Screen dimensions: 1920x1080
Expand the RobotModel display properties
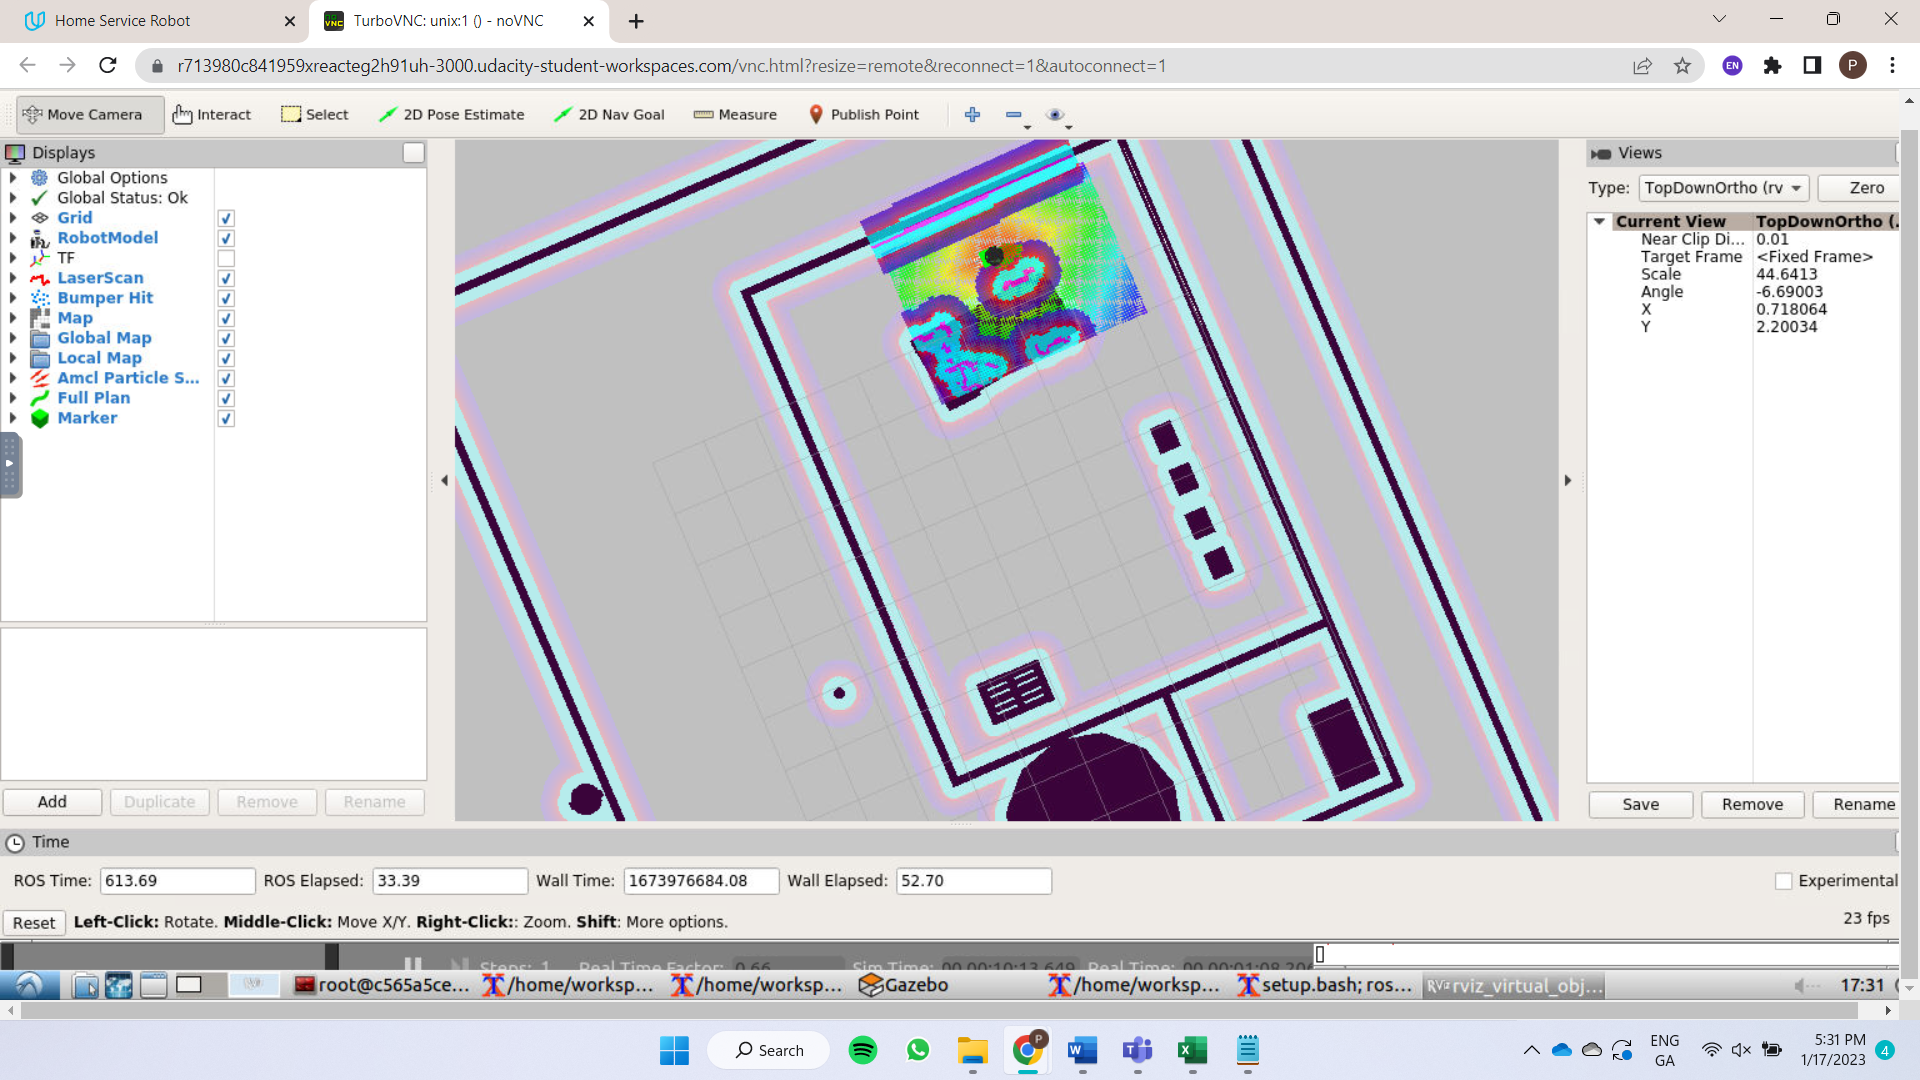click(13, 238)
